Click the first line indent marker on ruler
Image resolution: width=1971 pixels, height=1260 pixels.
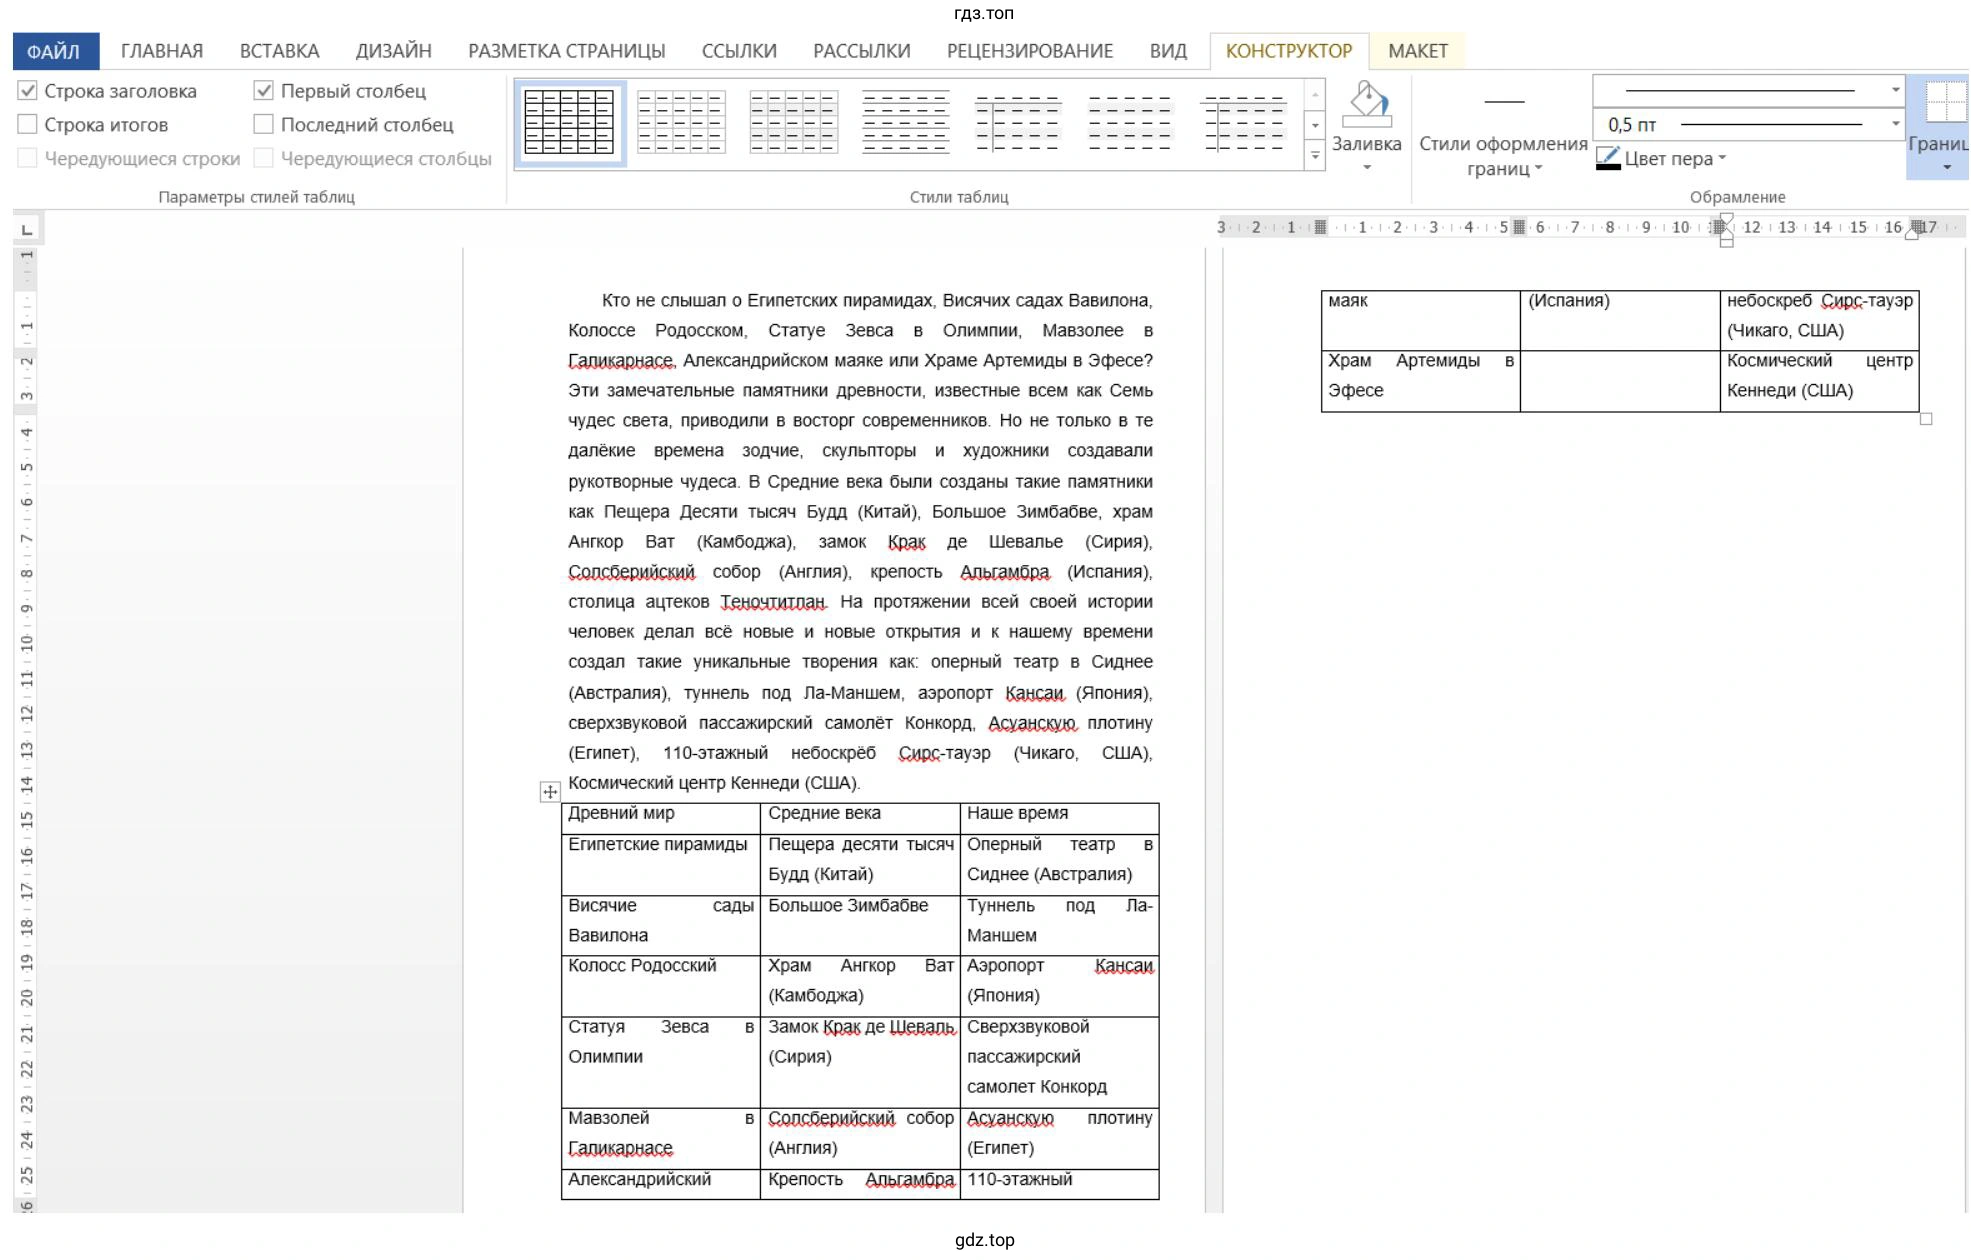pos(1726,219)
